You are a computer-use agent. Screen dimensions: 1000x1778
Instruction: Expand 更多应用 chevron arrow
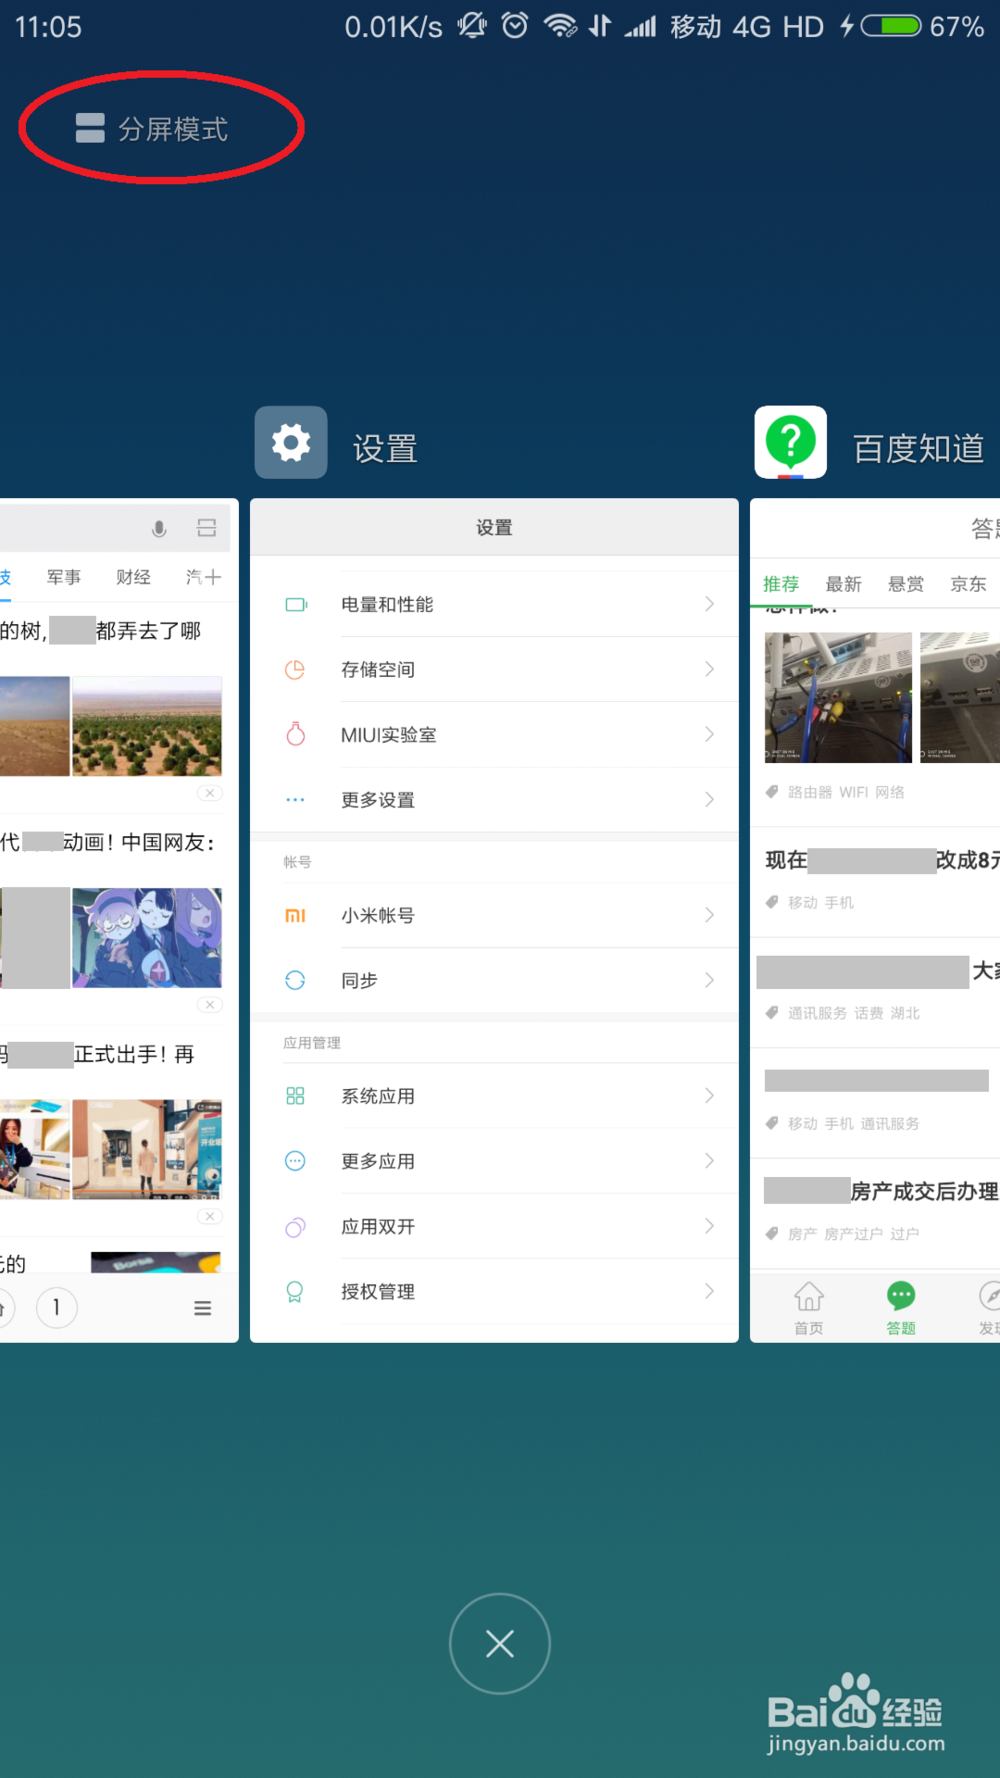(709, 1161)
